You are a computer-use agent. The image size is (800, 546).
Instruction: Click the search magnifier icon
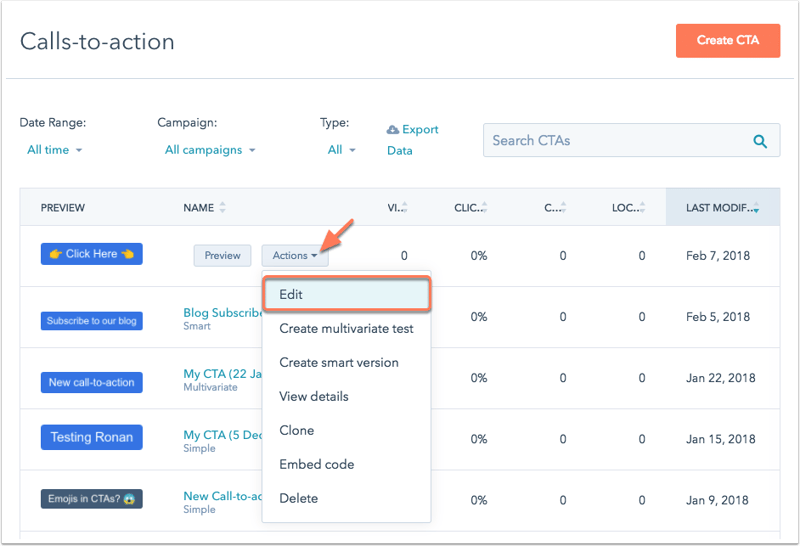[760, 141]
